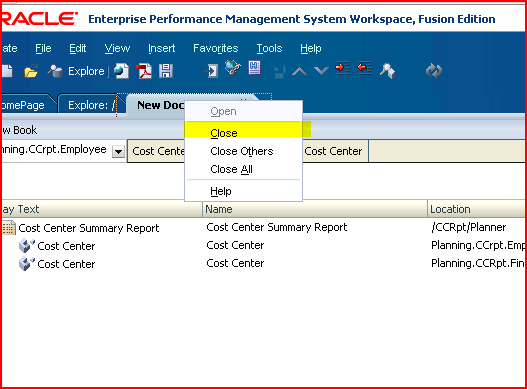Click the import arrow-into-box icon
Screen dimensions: 527x389
click(x=211, y=71)
